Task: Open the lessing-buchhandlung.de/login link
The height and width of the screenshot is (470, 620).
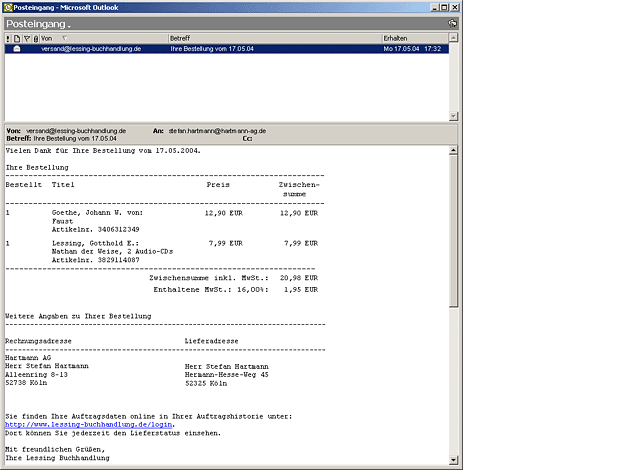Action: (x=89, y=425)
